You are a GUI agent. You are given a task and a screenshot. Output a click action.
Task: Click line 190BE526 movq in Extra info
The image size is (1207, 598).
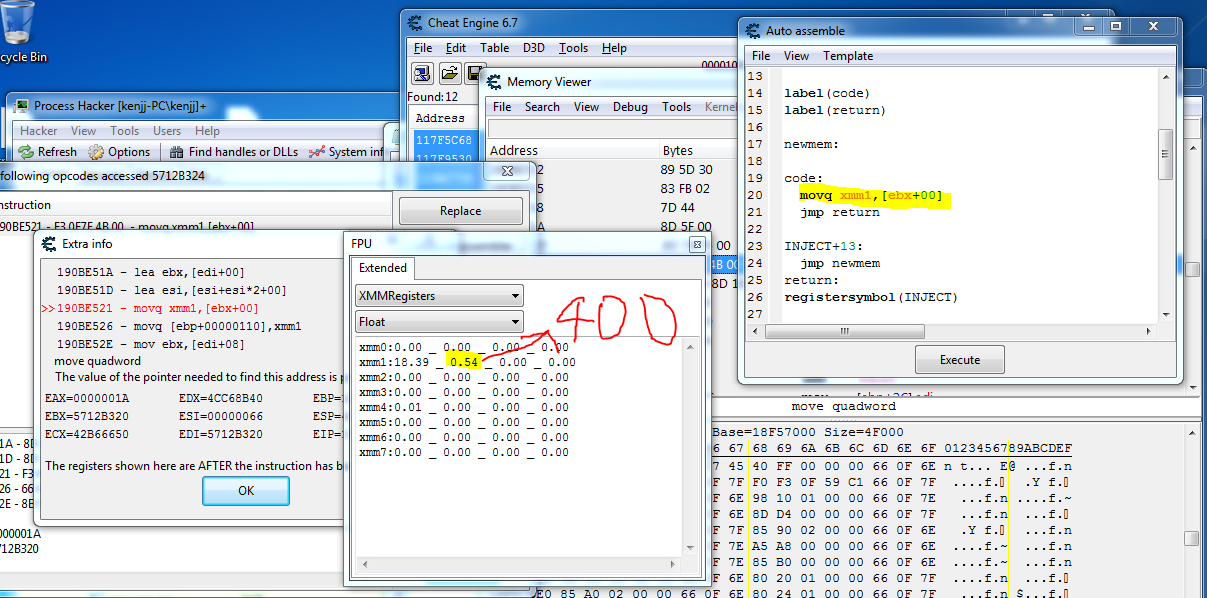pos(179,326)
